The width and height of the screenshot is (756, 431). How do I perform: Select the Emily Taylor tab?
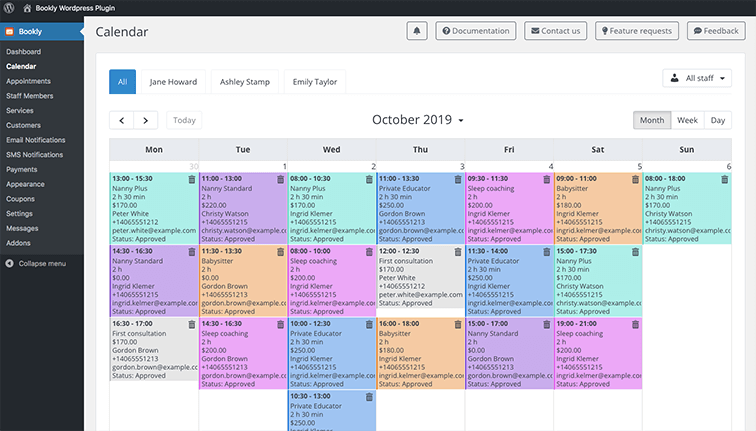click(x=315, y=82)
